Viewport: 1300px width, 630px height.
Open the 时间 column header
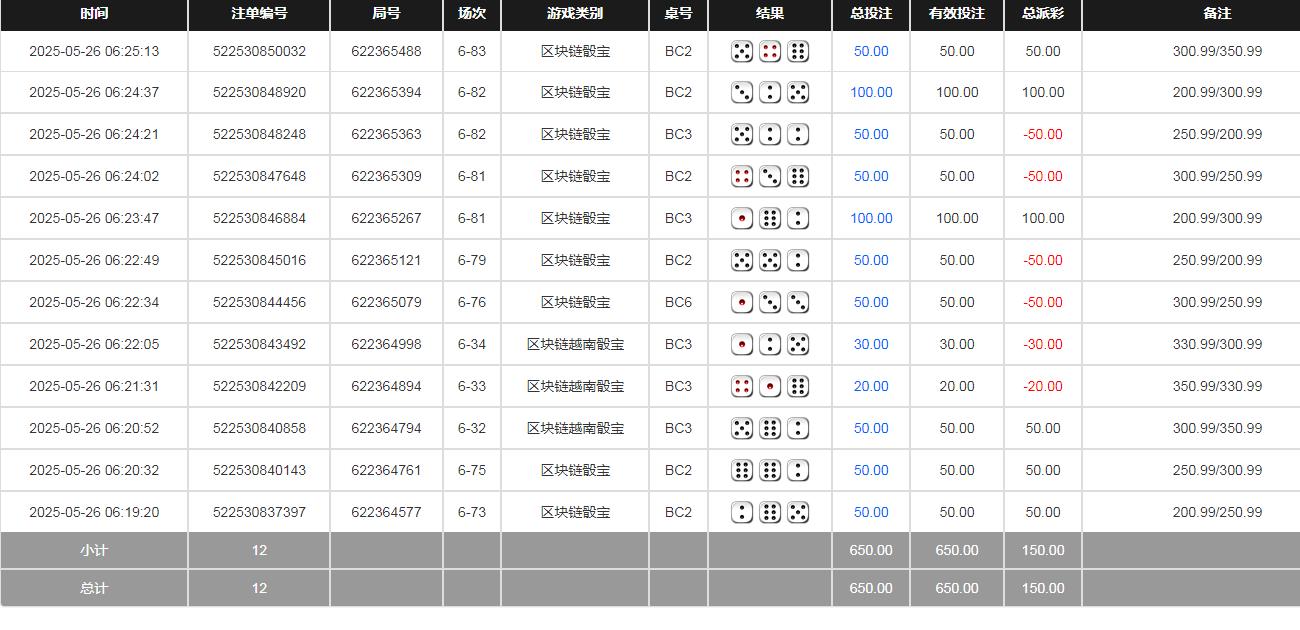(x=94, y=14)
